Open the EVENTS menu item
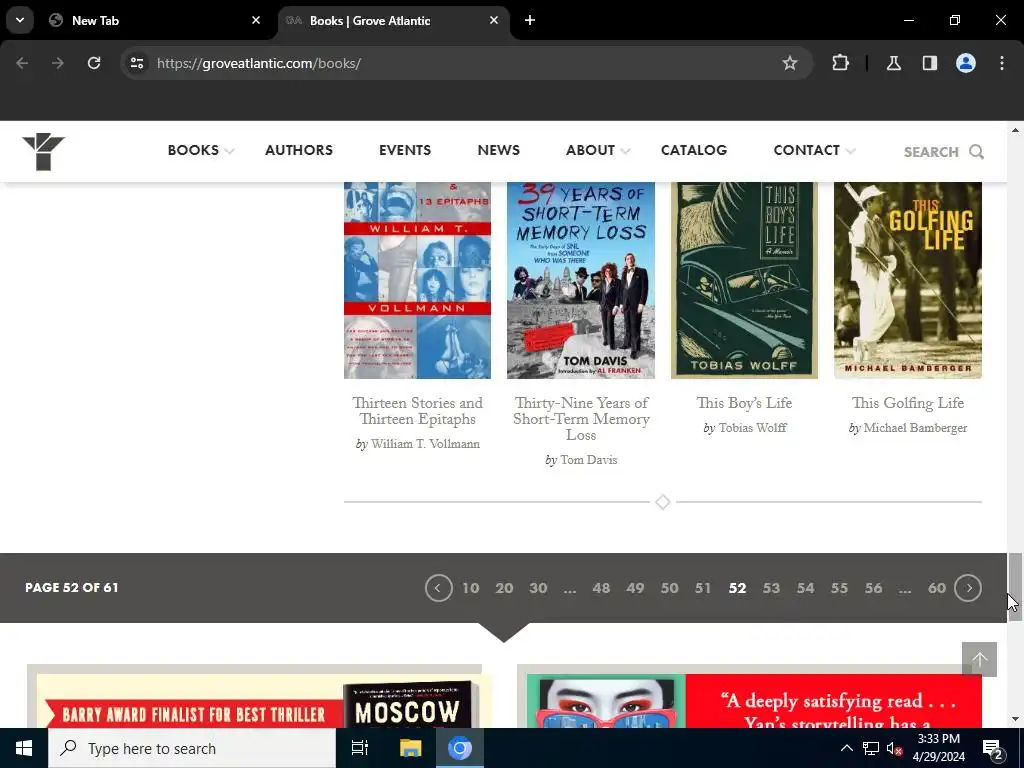1024x768 pixels. tap(405, 150)
